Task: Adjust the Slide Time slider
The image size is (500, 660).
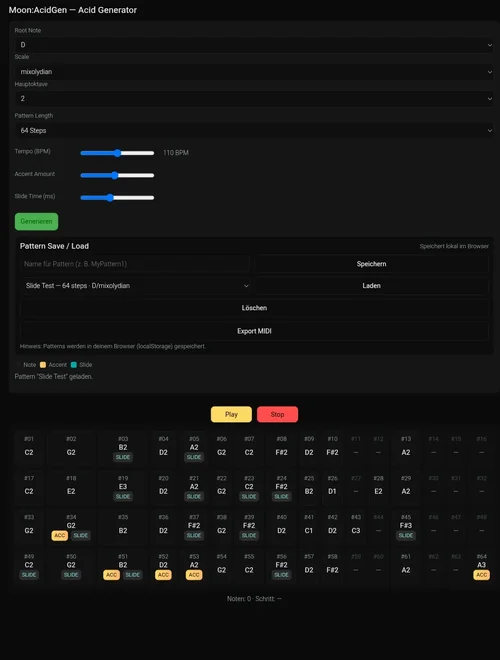Action: click(117, 198)
